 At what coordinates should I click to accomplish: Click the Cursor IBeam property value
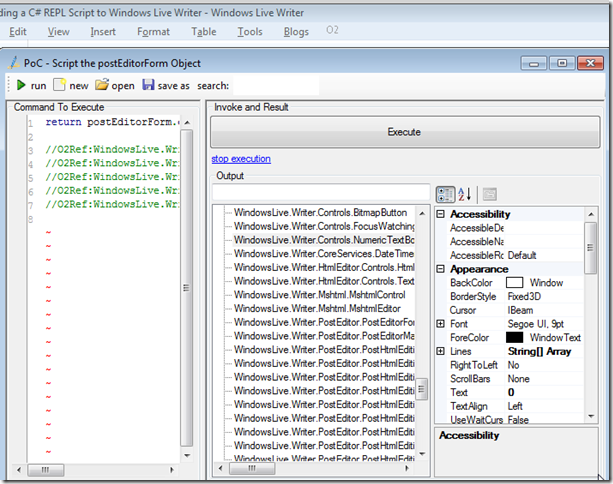click(x=545, y=310)
